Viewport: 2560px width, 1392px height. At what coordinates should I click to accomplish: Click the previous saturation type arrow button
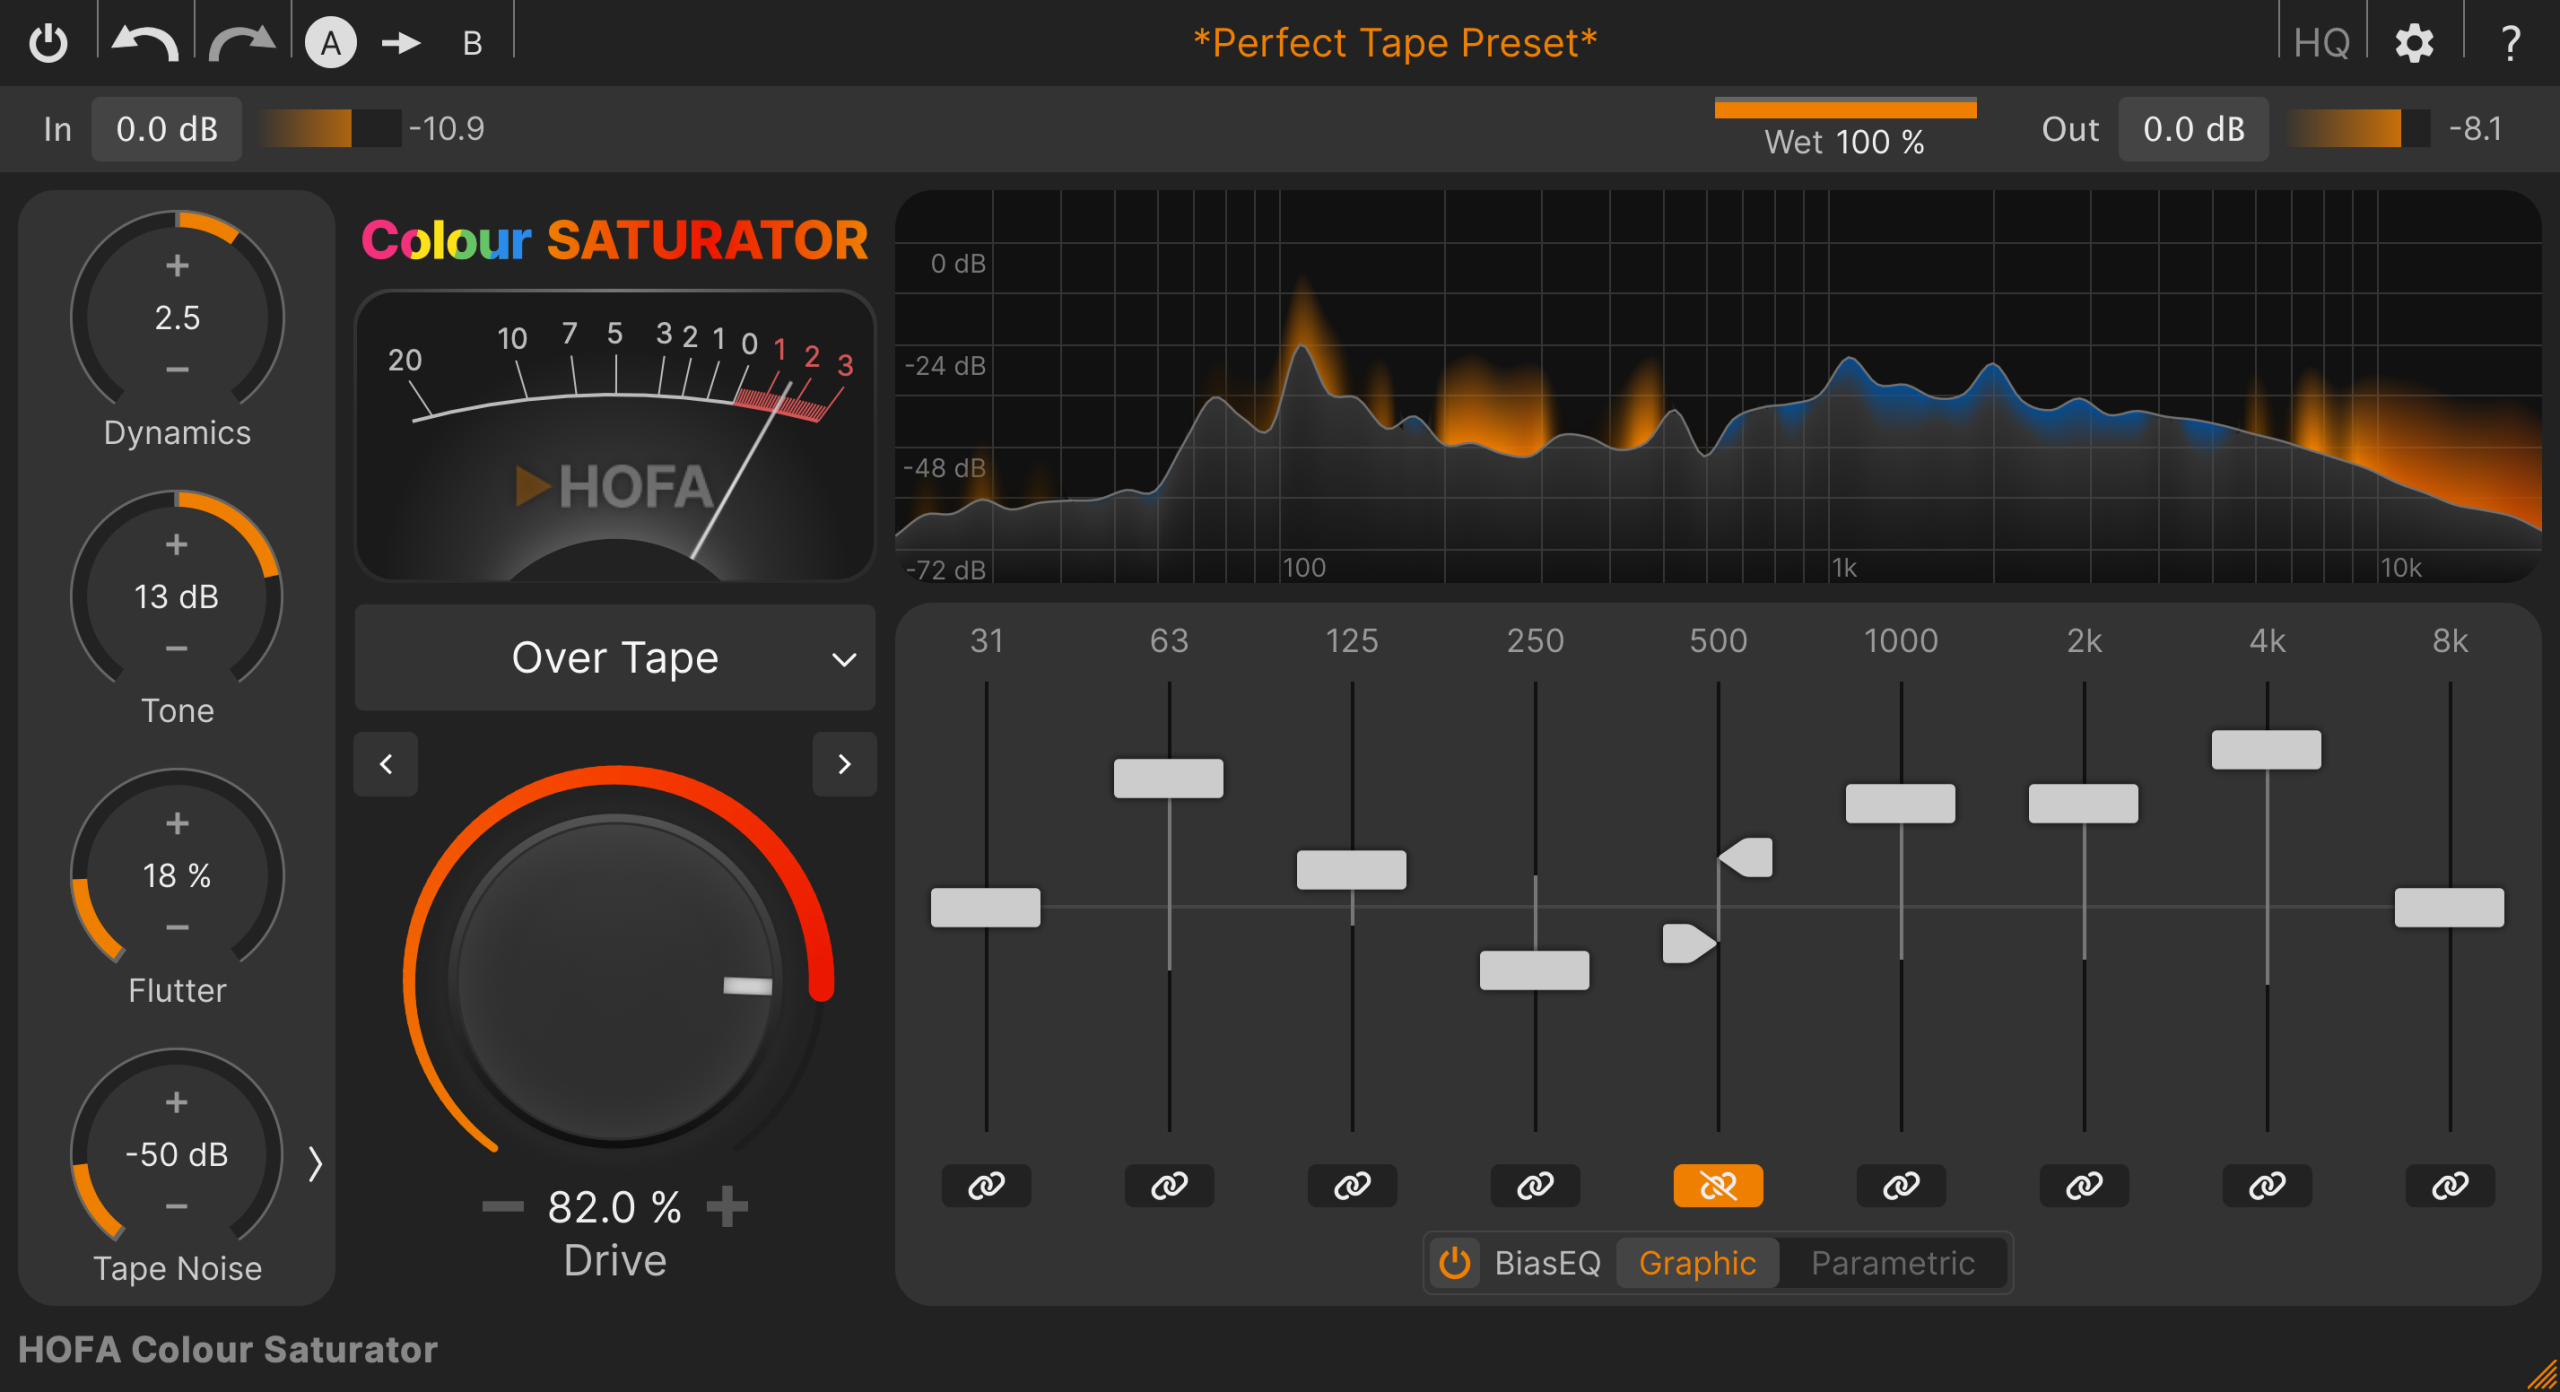tap(386, 764)
